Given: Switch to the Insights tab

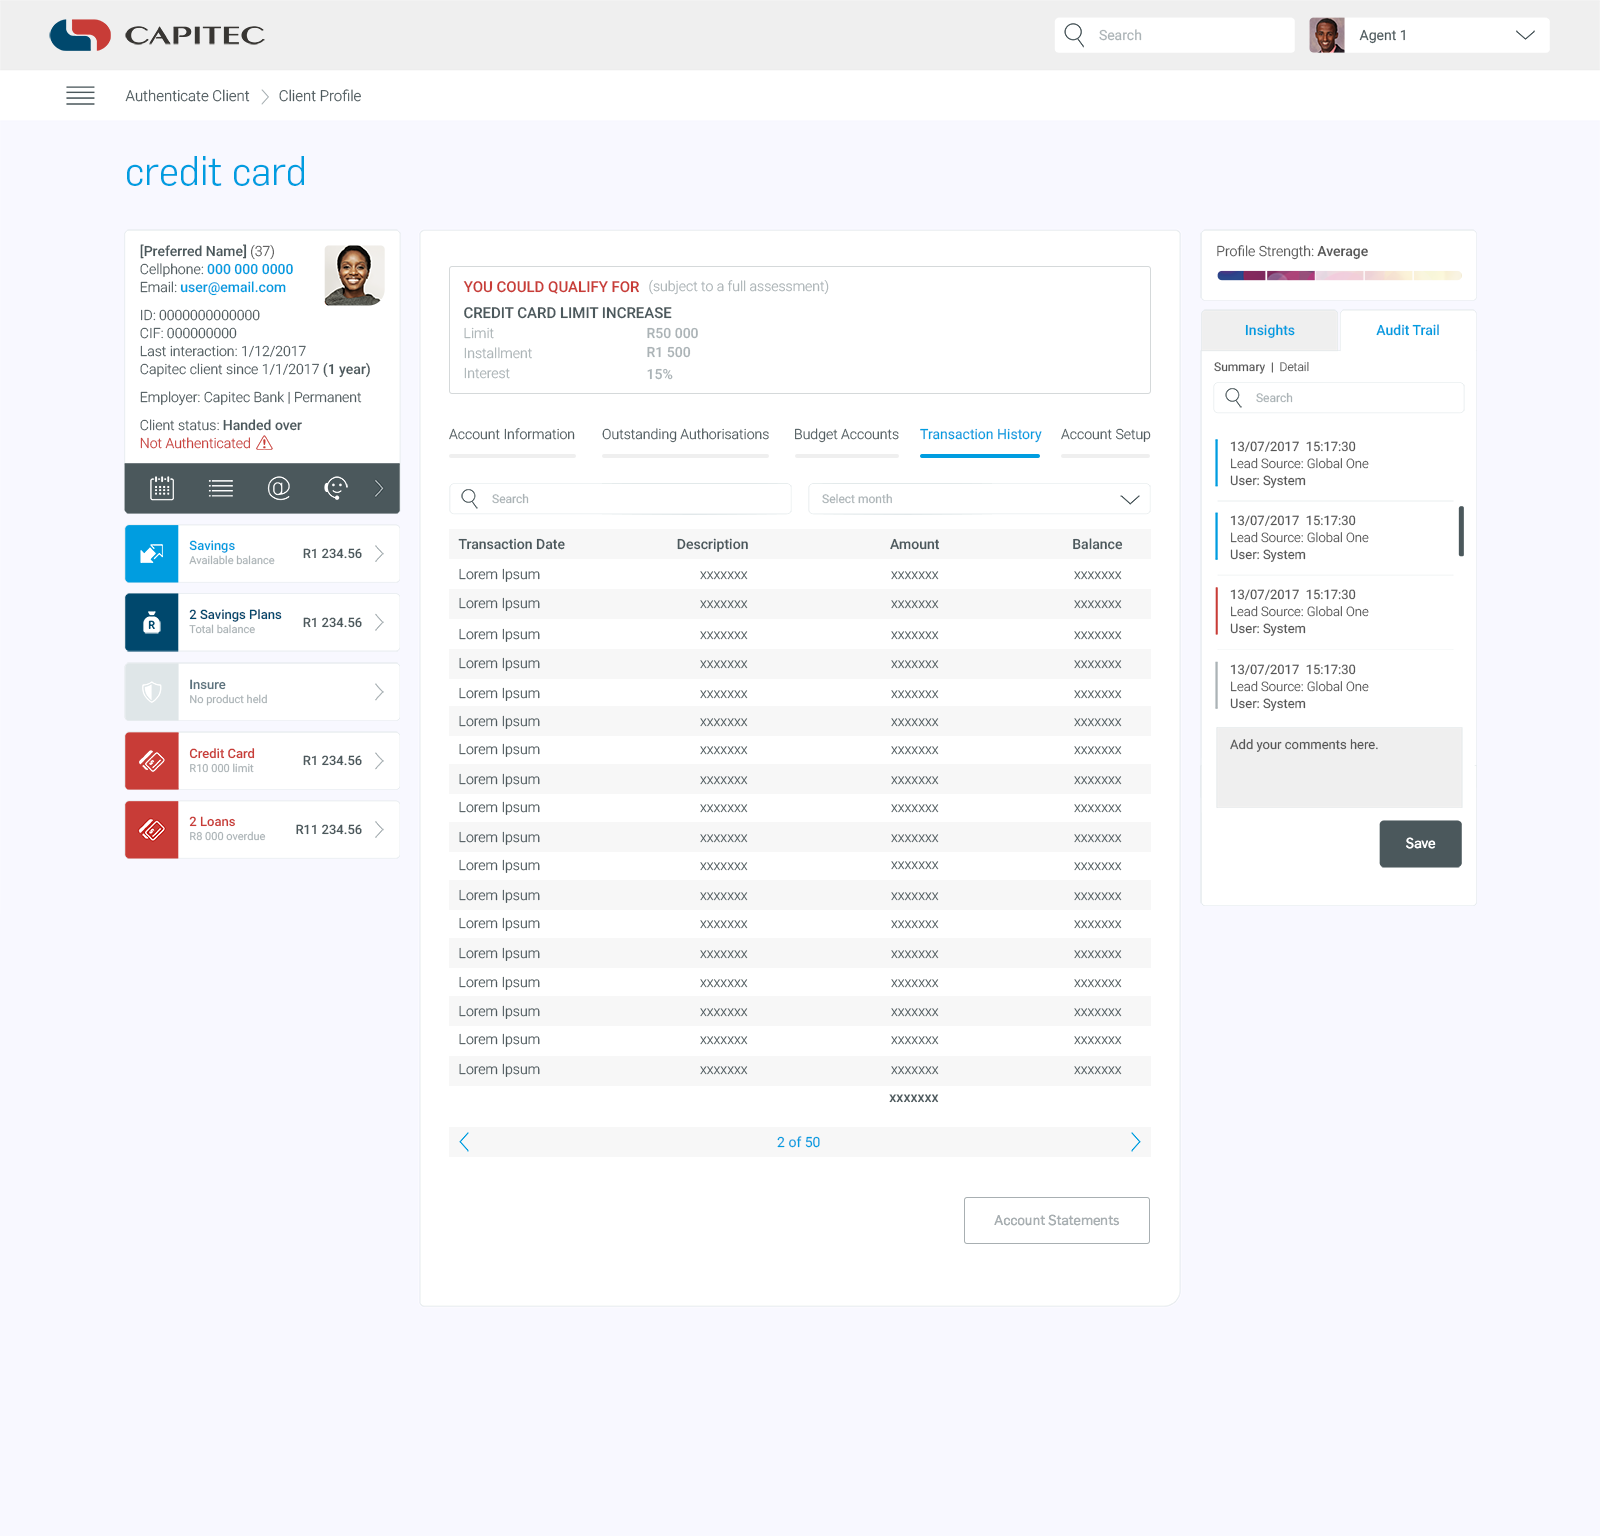Looking at the screenshot, I should 1269,330.
